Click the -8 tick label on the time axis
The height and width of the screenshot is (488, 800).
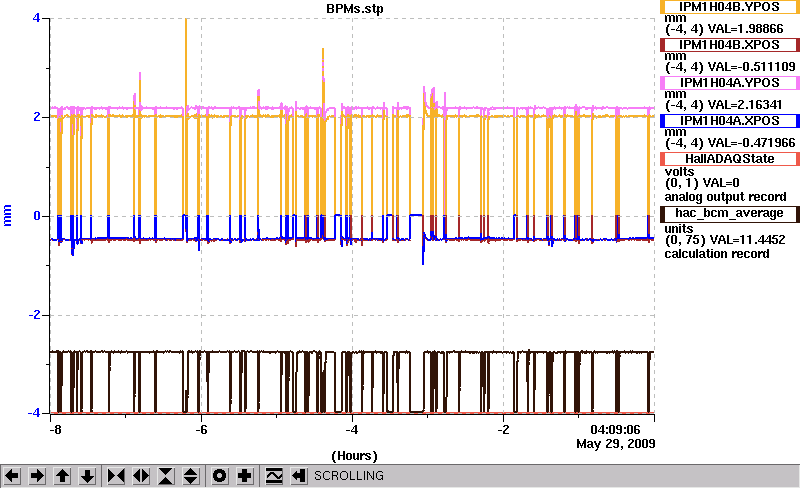[56, 430]
